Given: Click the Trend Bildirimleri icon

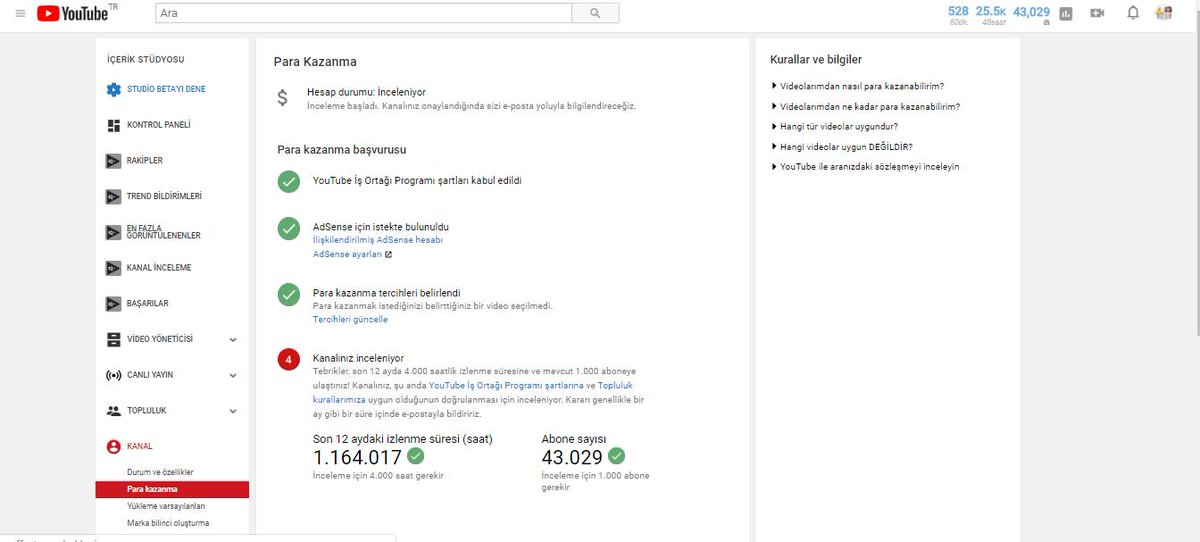Looking at the screenshot, I should [113, 196].
